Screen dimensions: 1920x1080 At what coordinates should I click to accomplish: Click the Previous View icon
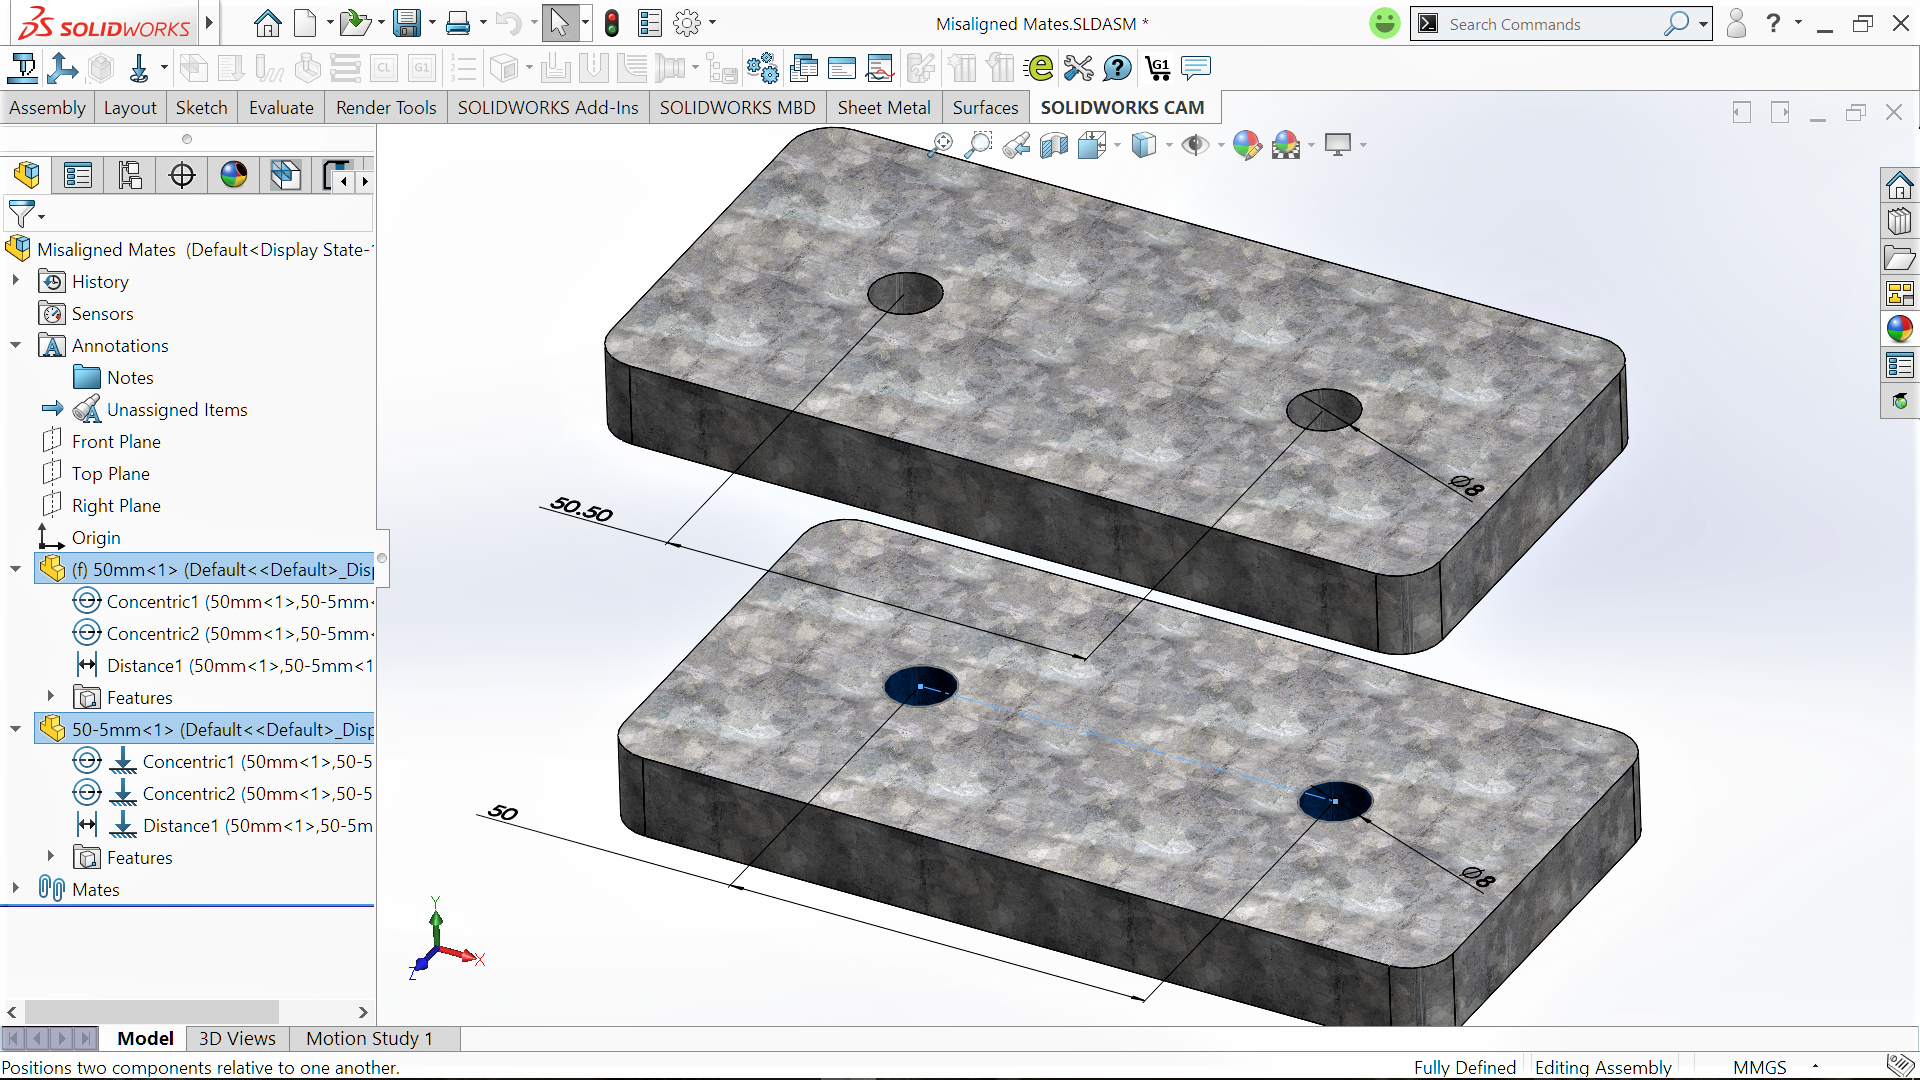pyautogui.click(x=1016, y=146)
